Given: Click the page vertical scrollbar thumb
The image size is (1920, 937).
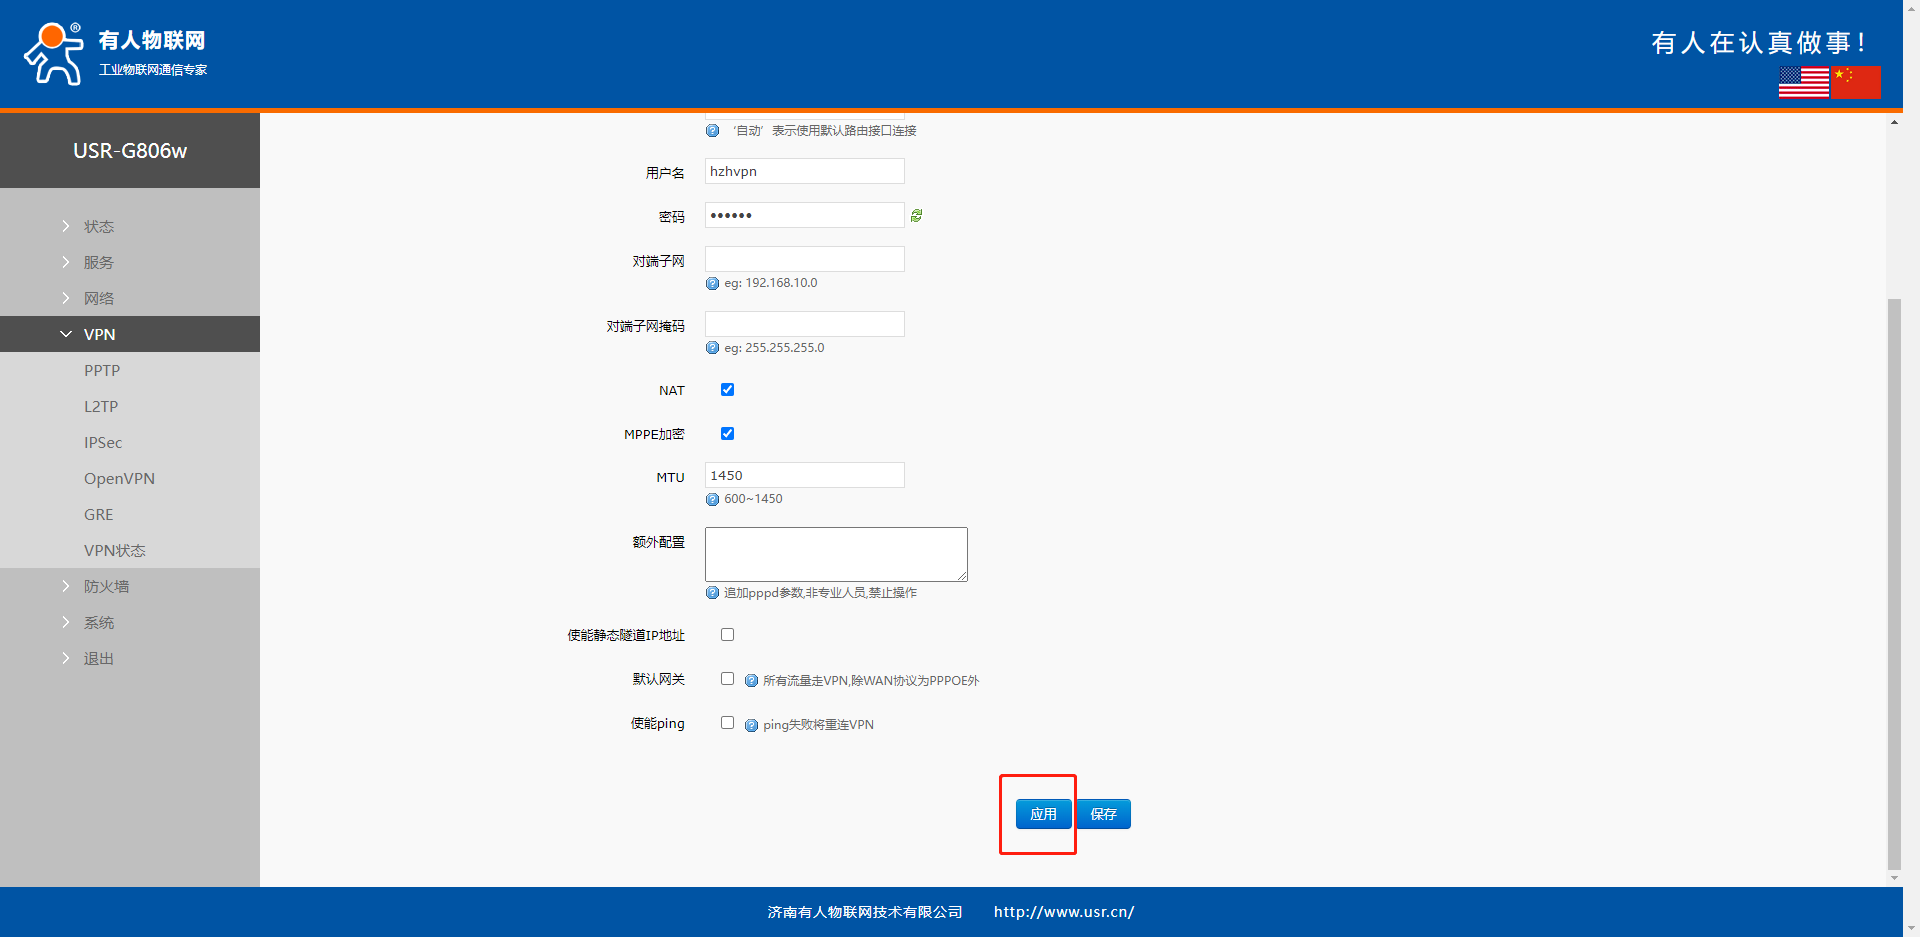Looking at the screenshot, I should (x=1894, y=580).
